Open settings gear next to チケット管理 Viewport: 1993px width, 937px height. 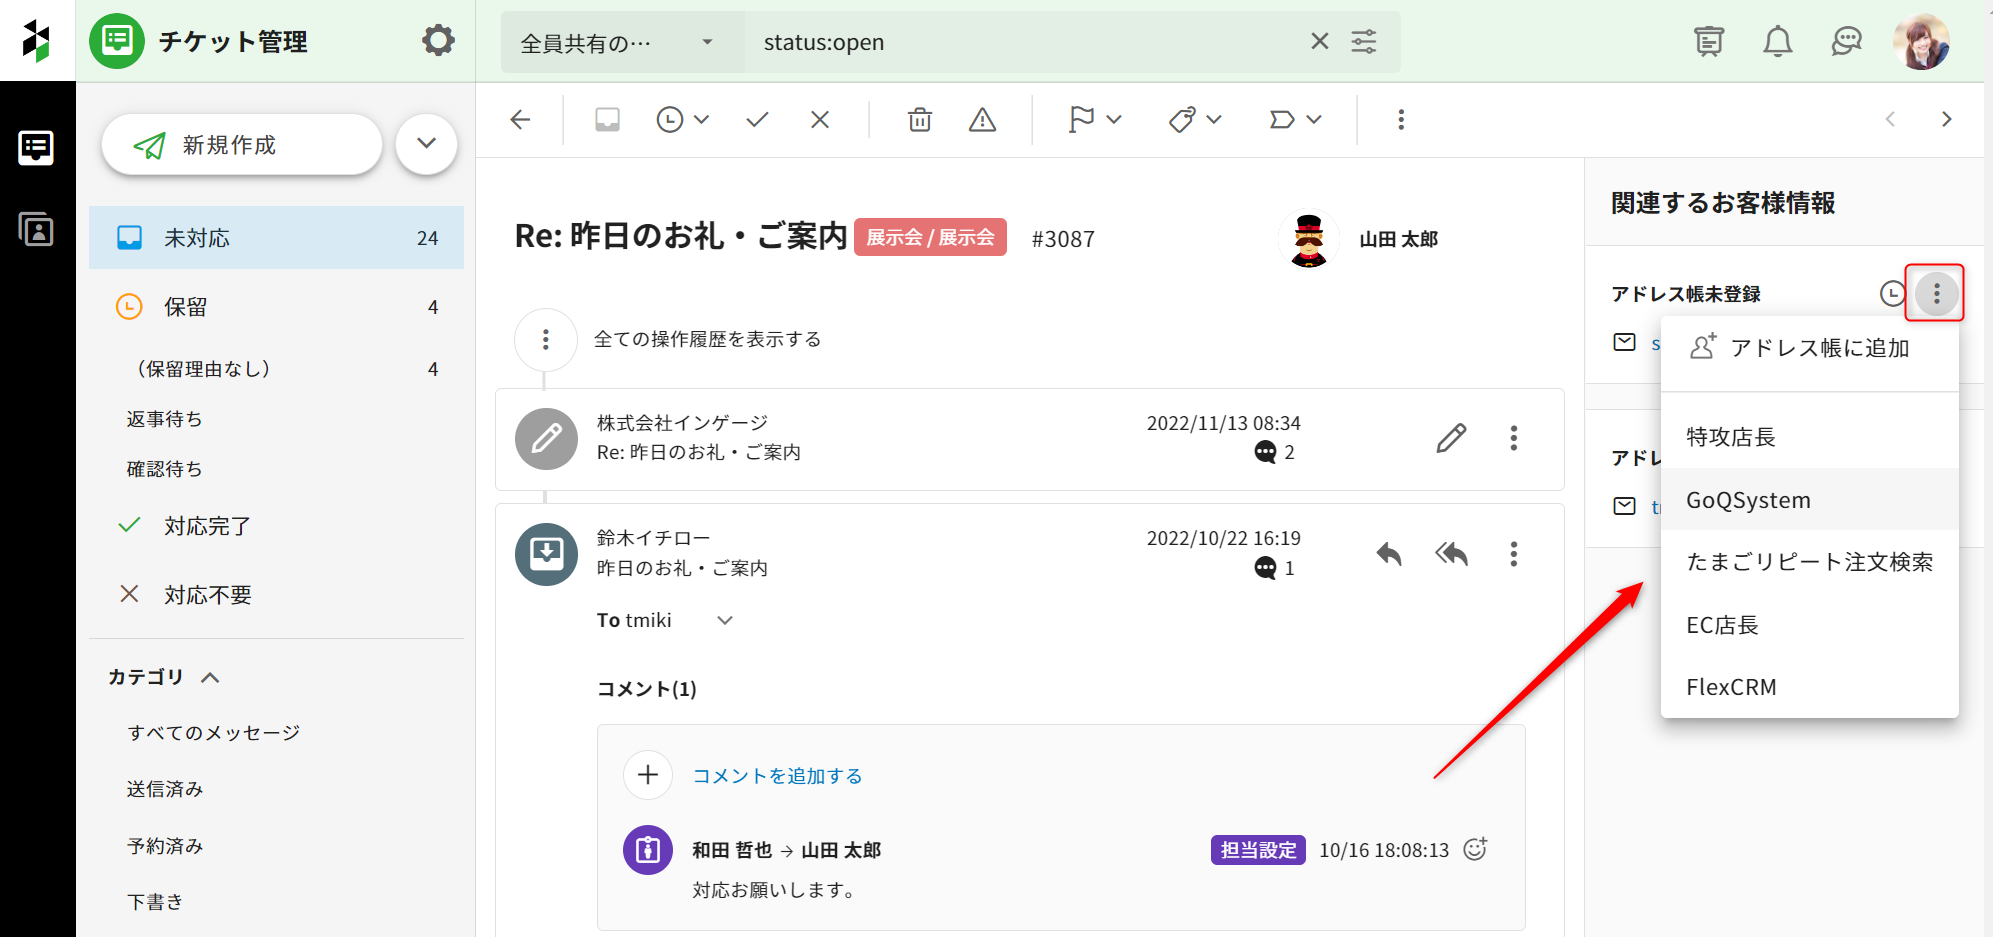pyautogui.click(x=438, y=41)
